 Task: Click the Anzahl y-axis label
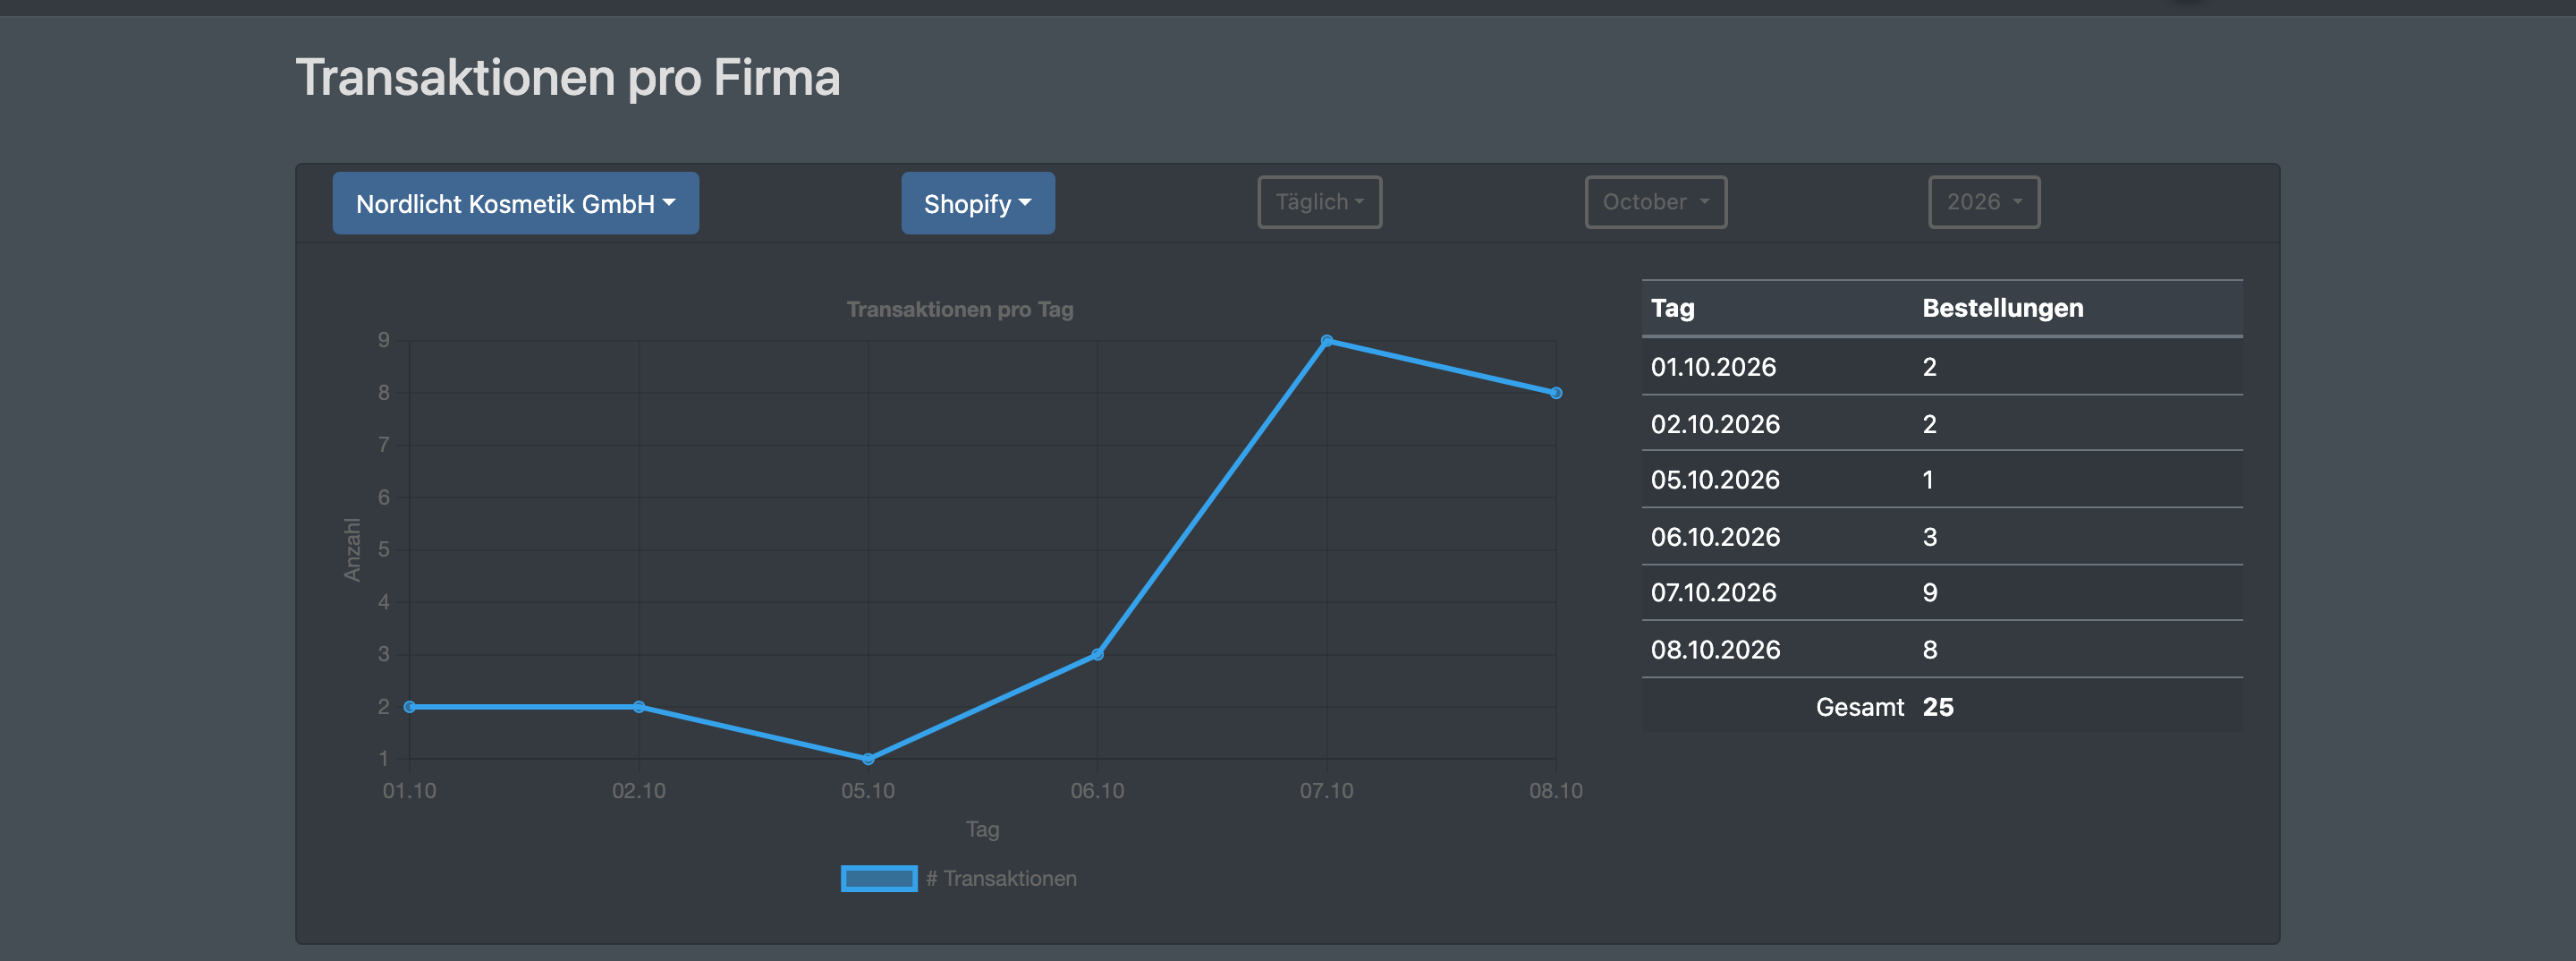352,550
